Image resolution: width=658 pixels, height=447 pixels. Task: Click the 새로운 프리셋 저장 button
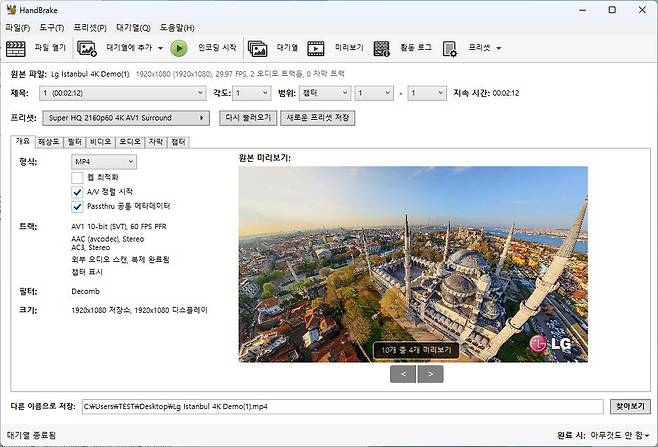pyautogui.click(x=318, y=118)
